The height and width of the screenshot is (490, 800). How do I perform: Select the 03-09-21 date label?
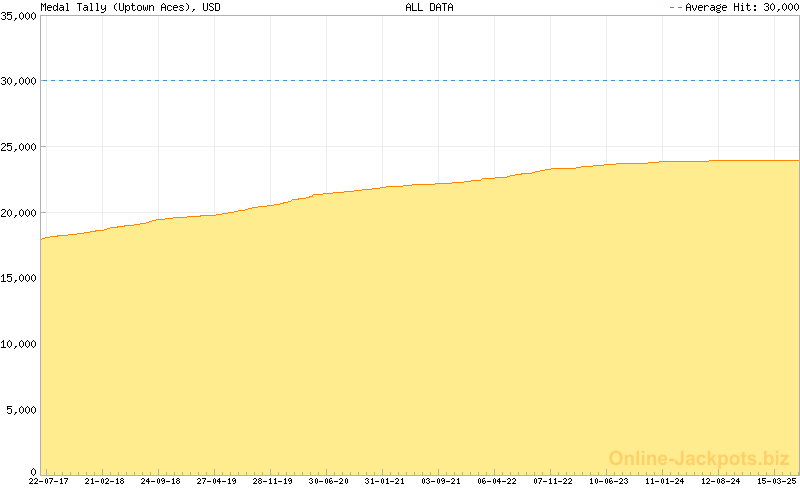pyautogui.click(x=441, y=481)
